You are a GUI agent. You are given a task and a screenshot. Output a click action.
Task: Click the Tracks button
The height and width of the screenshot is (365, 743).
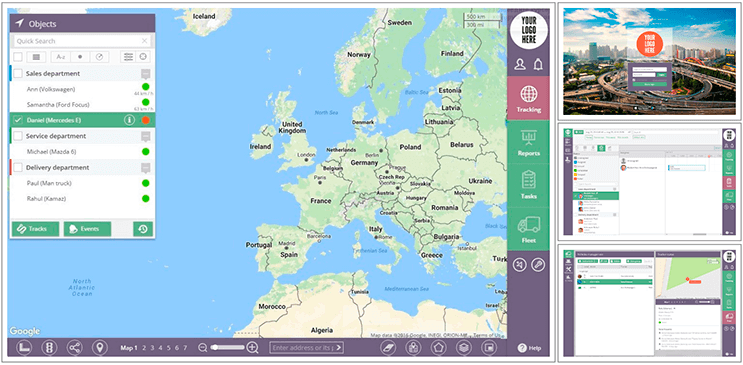pyautogui.click(x=36, y=229)
